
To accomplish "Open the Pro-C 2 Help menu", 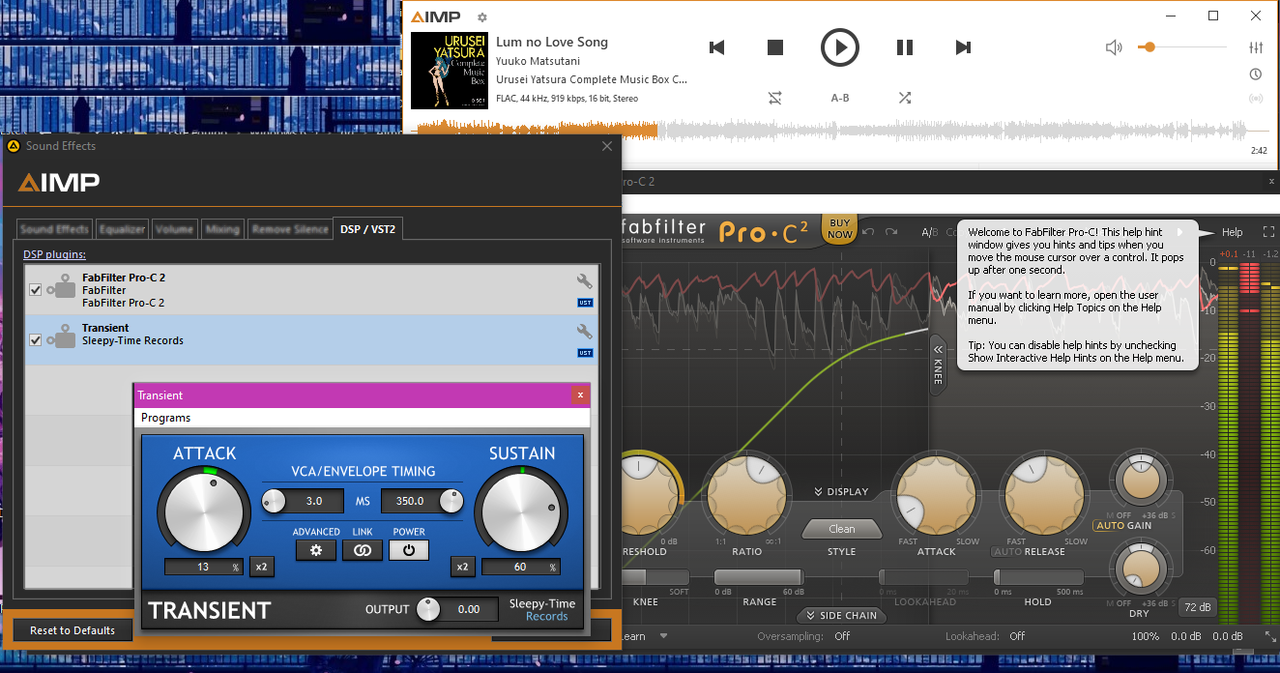I will click(1232, 232).
